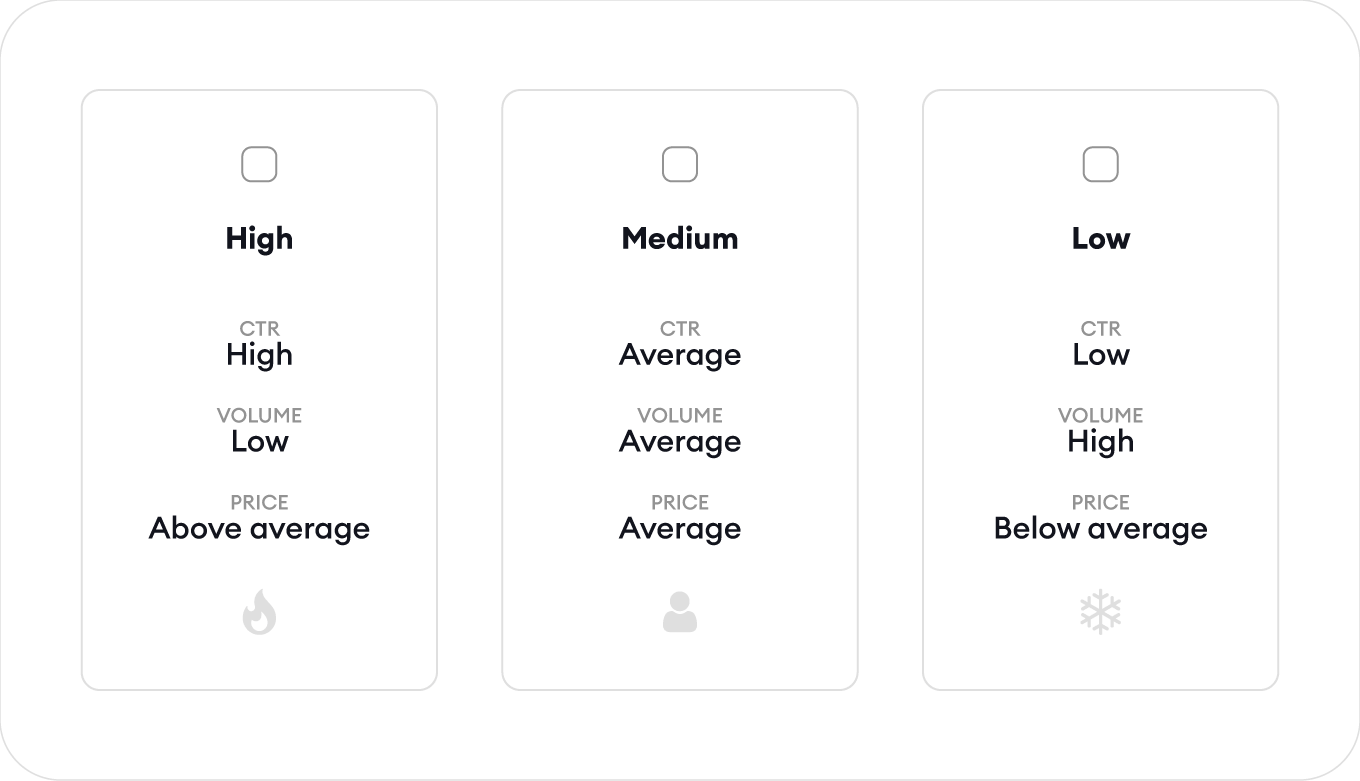Click the flame icon in High card
Viewport: 1360px width, 781px height.
(259, 612)
